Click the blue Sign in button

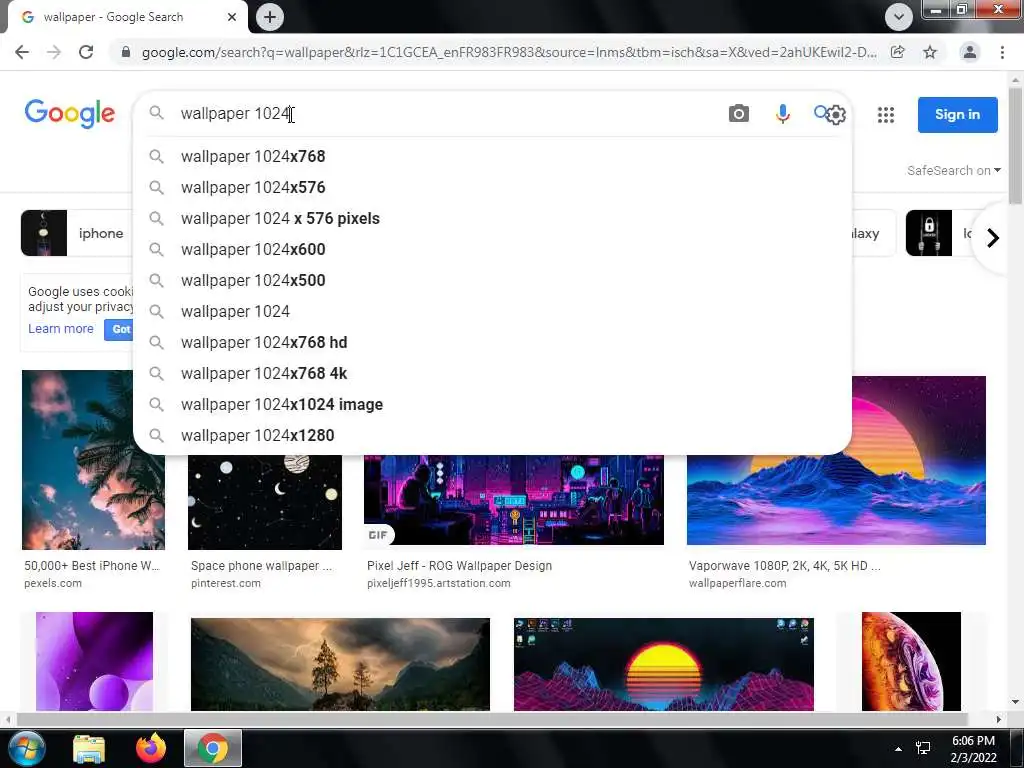point(957,114)
